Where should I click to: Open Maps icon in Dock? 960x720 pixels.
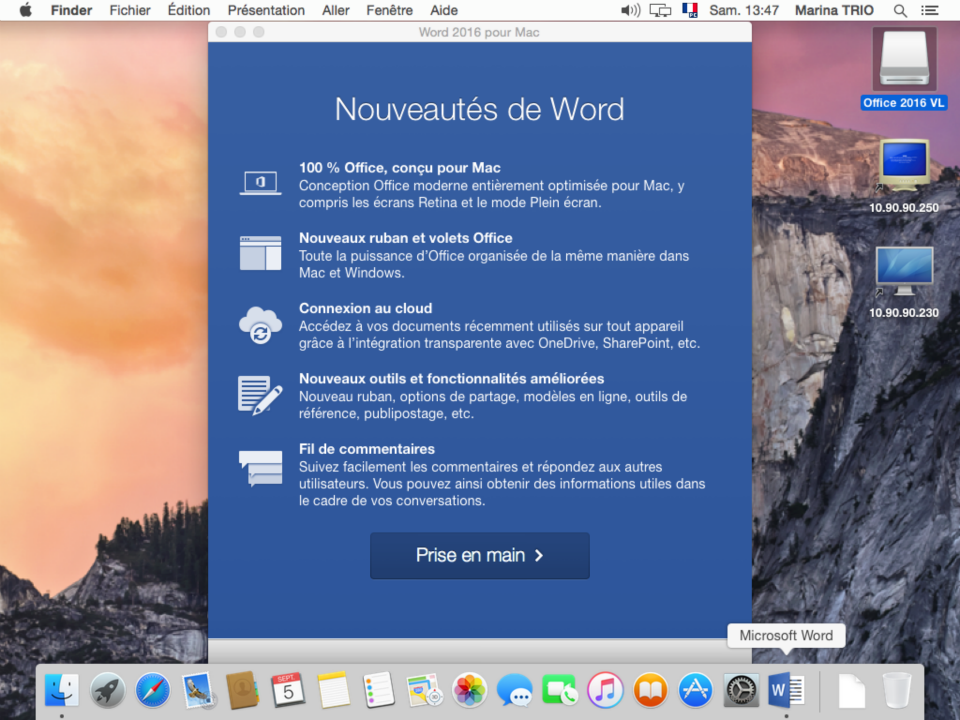[x=424, y=690]
